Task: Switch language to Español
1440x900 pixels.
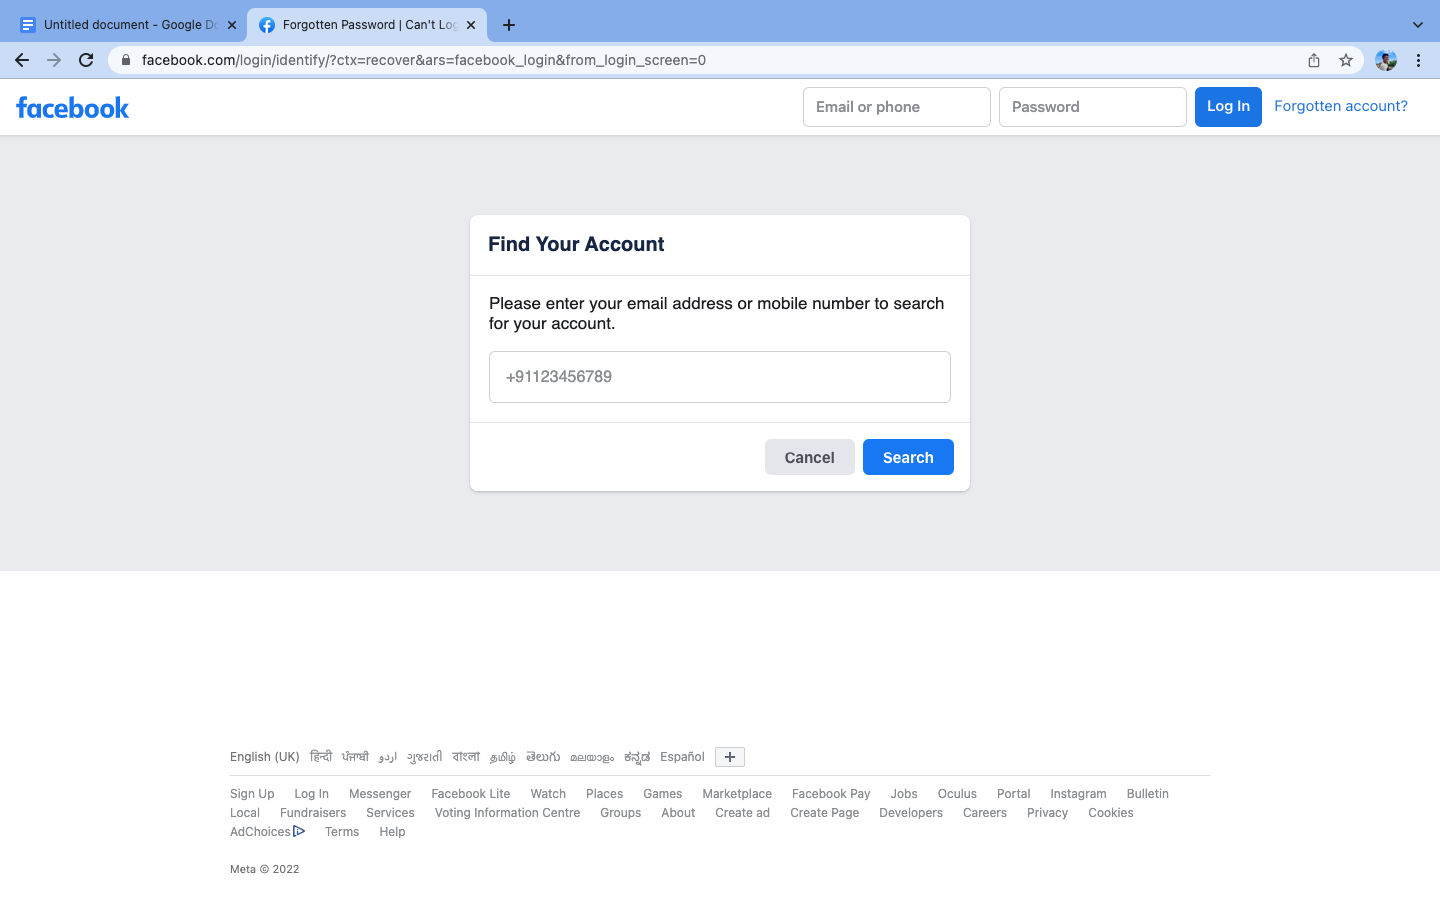Action: tap(682, 757)
